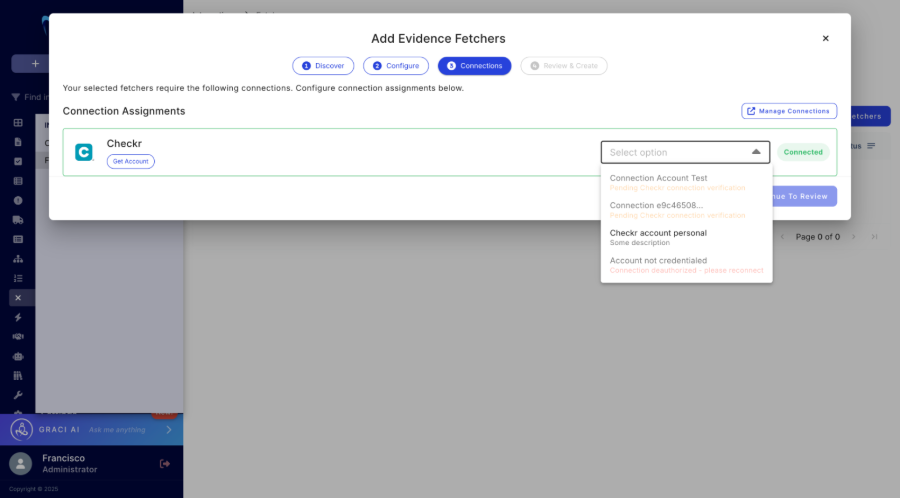Go to next page arrow in pagination
This screenshot has height=498, width=900.
pyautogui.click(x=854, y=237)
